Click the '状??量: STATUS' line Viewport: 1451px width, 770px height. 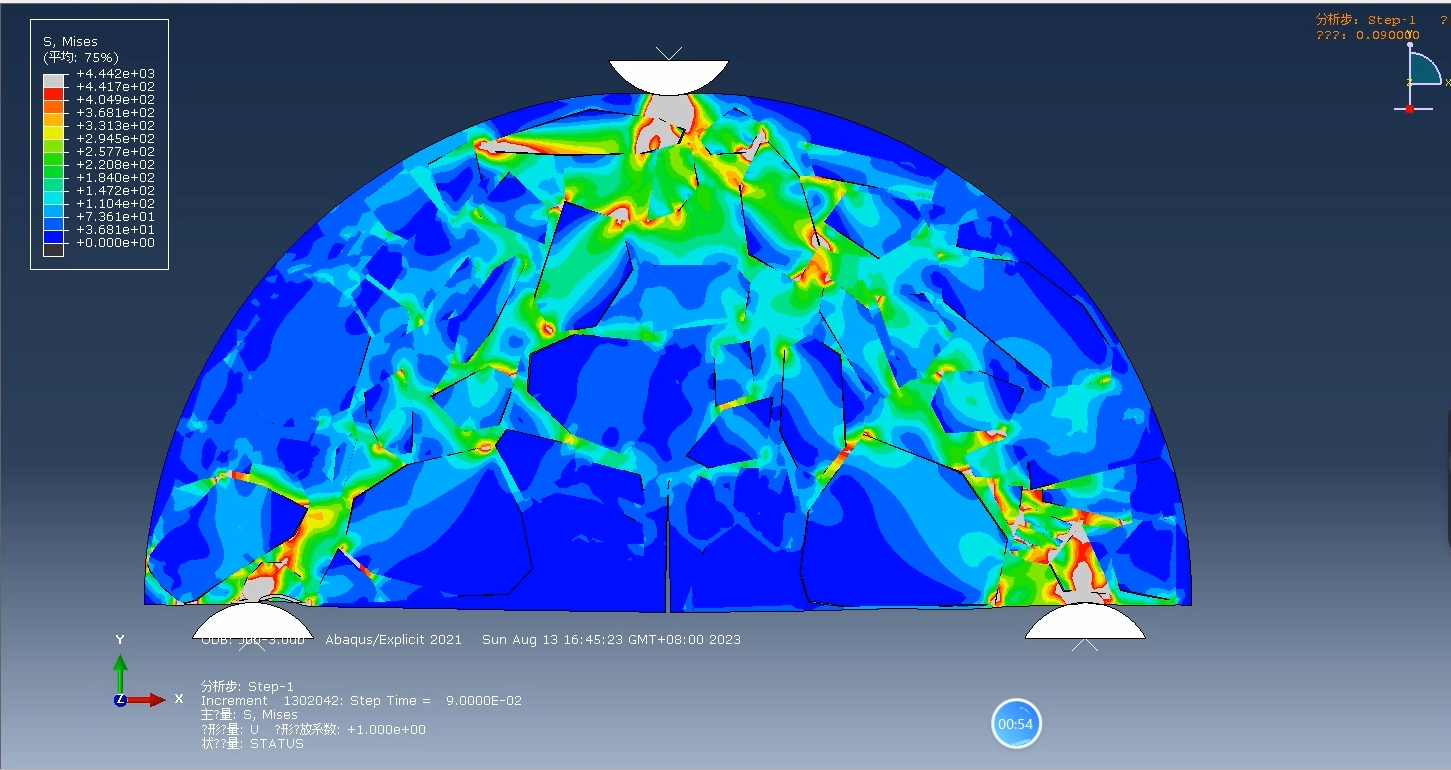252,743
